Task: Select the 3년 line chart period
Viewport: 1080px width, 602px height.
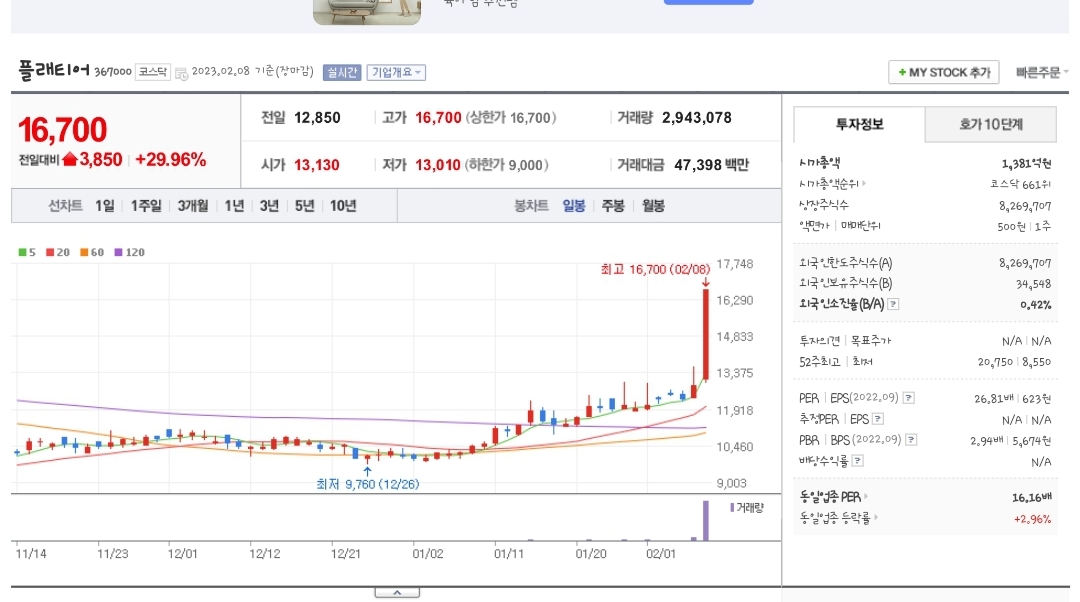Action: 269,205
